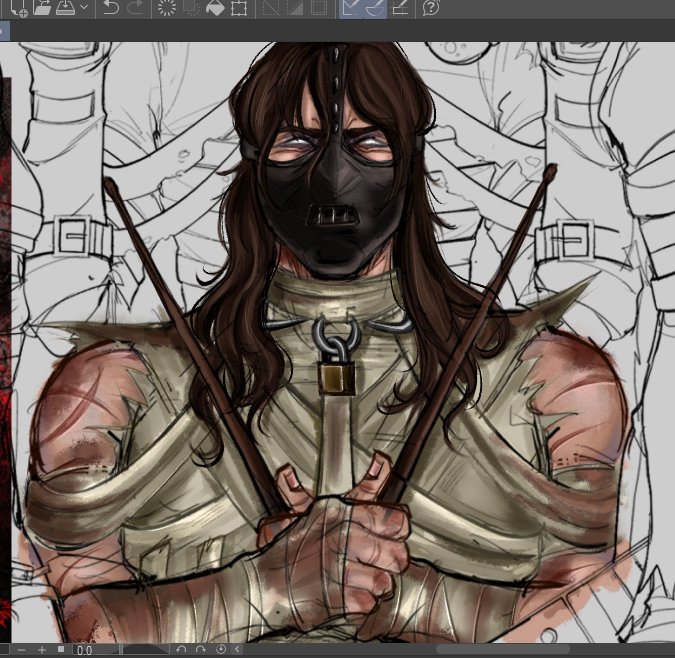This screenshot has width=675, height=658.
Task: Click the Invert selected area icon
Action: [x=295, y=7]
